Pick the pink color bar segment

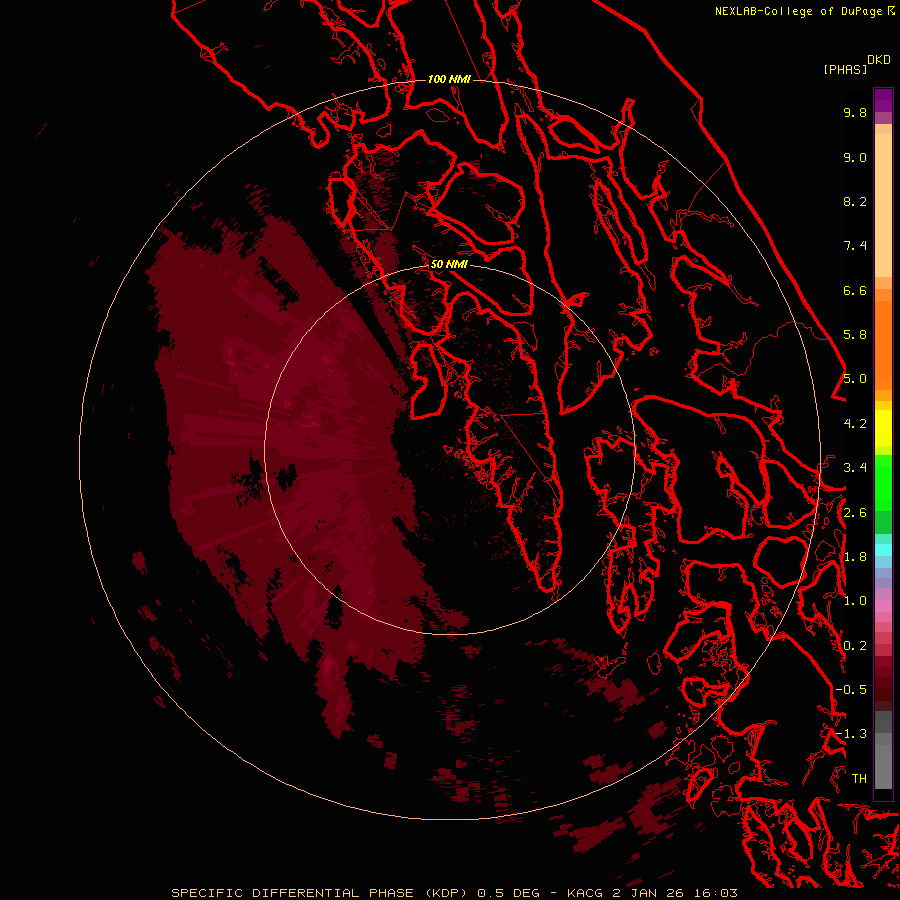click(883, 606)
